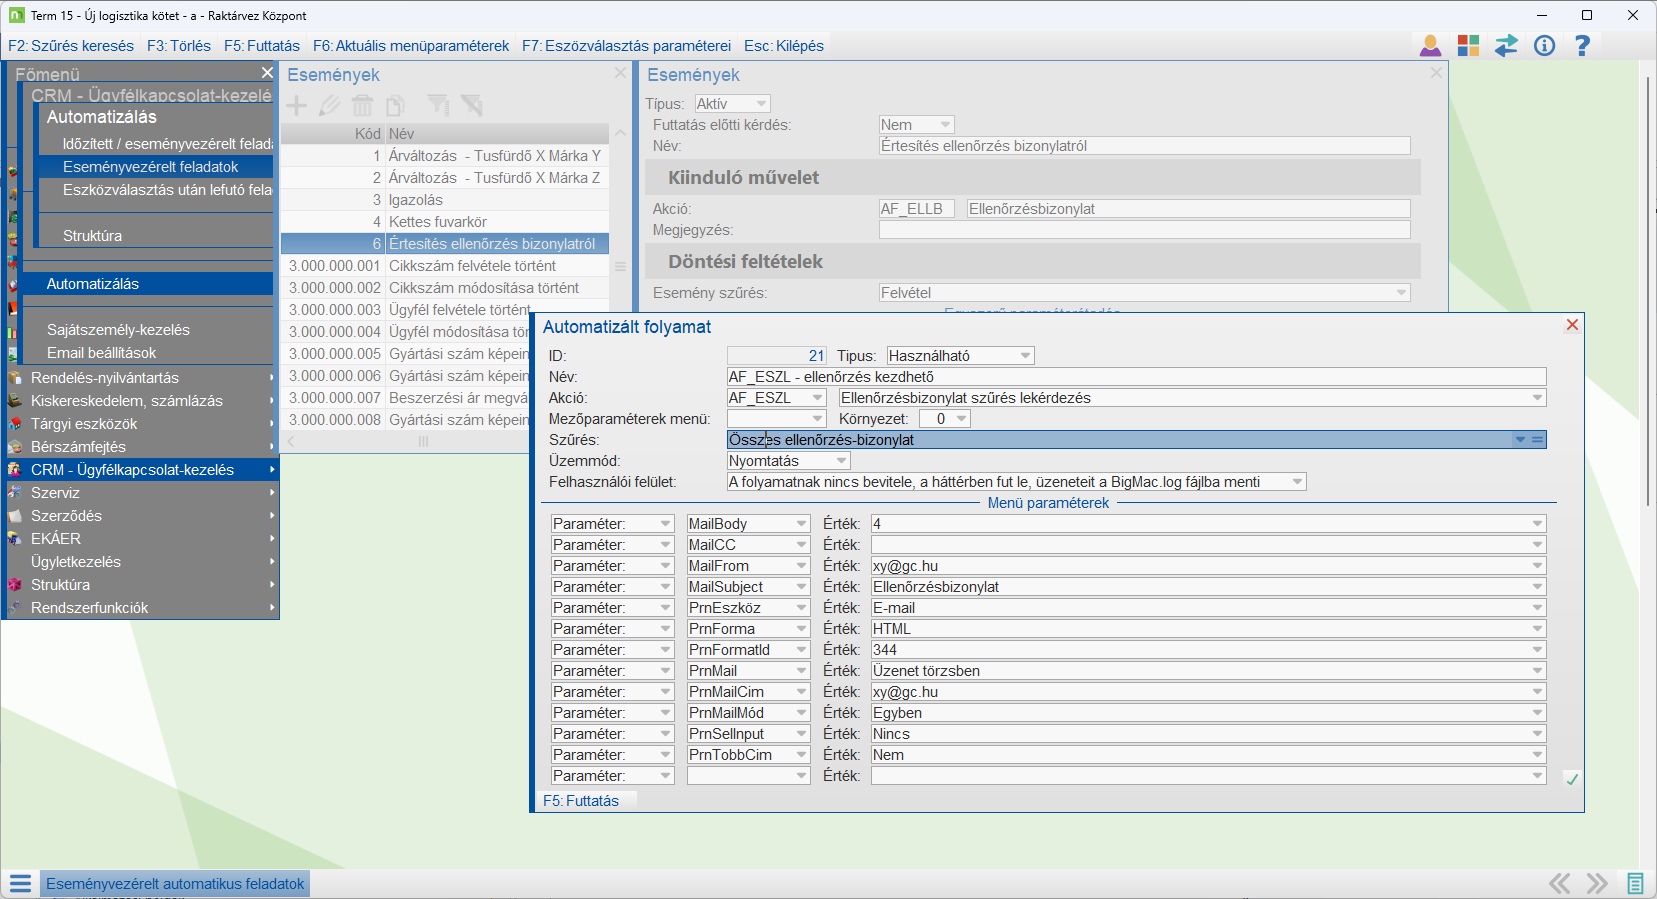Click the green checkmark confirm icon
This screenshot has width=1657, height=899.
click(1571, 779)
